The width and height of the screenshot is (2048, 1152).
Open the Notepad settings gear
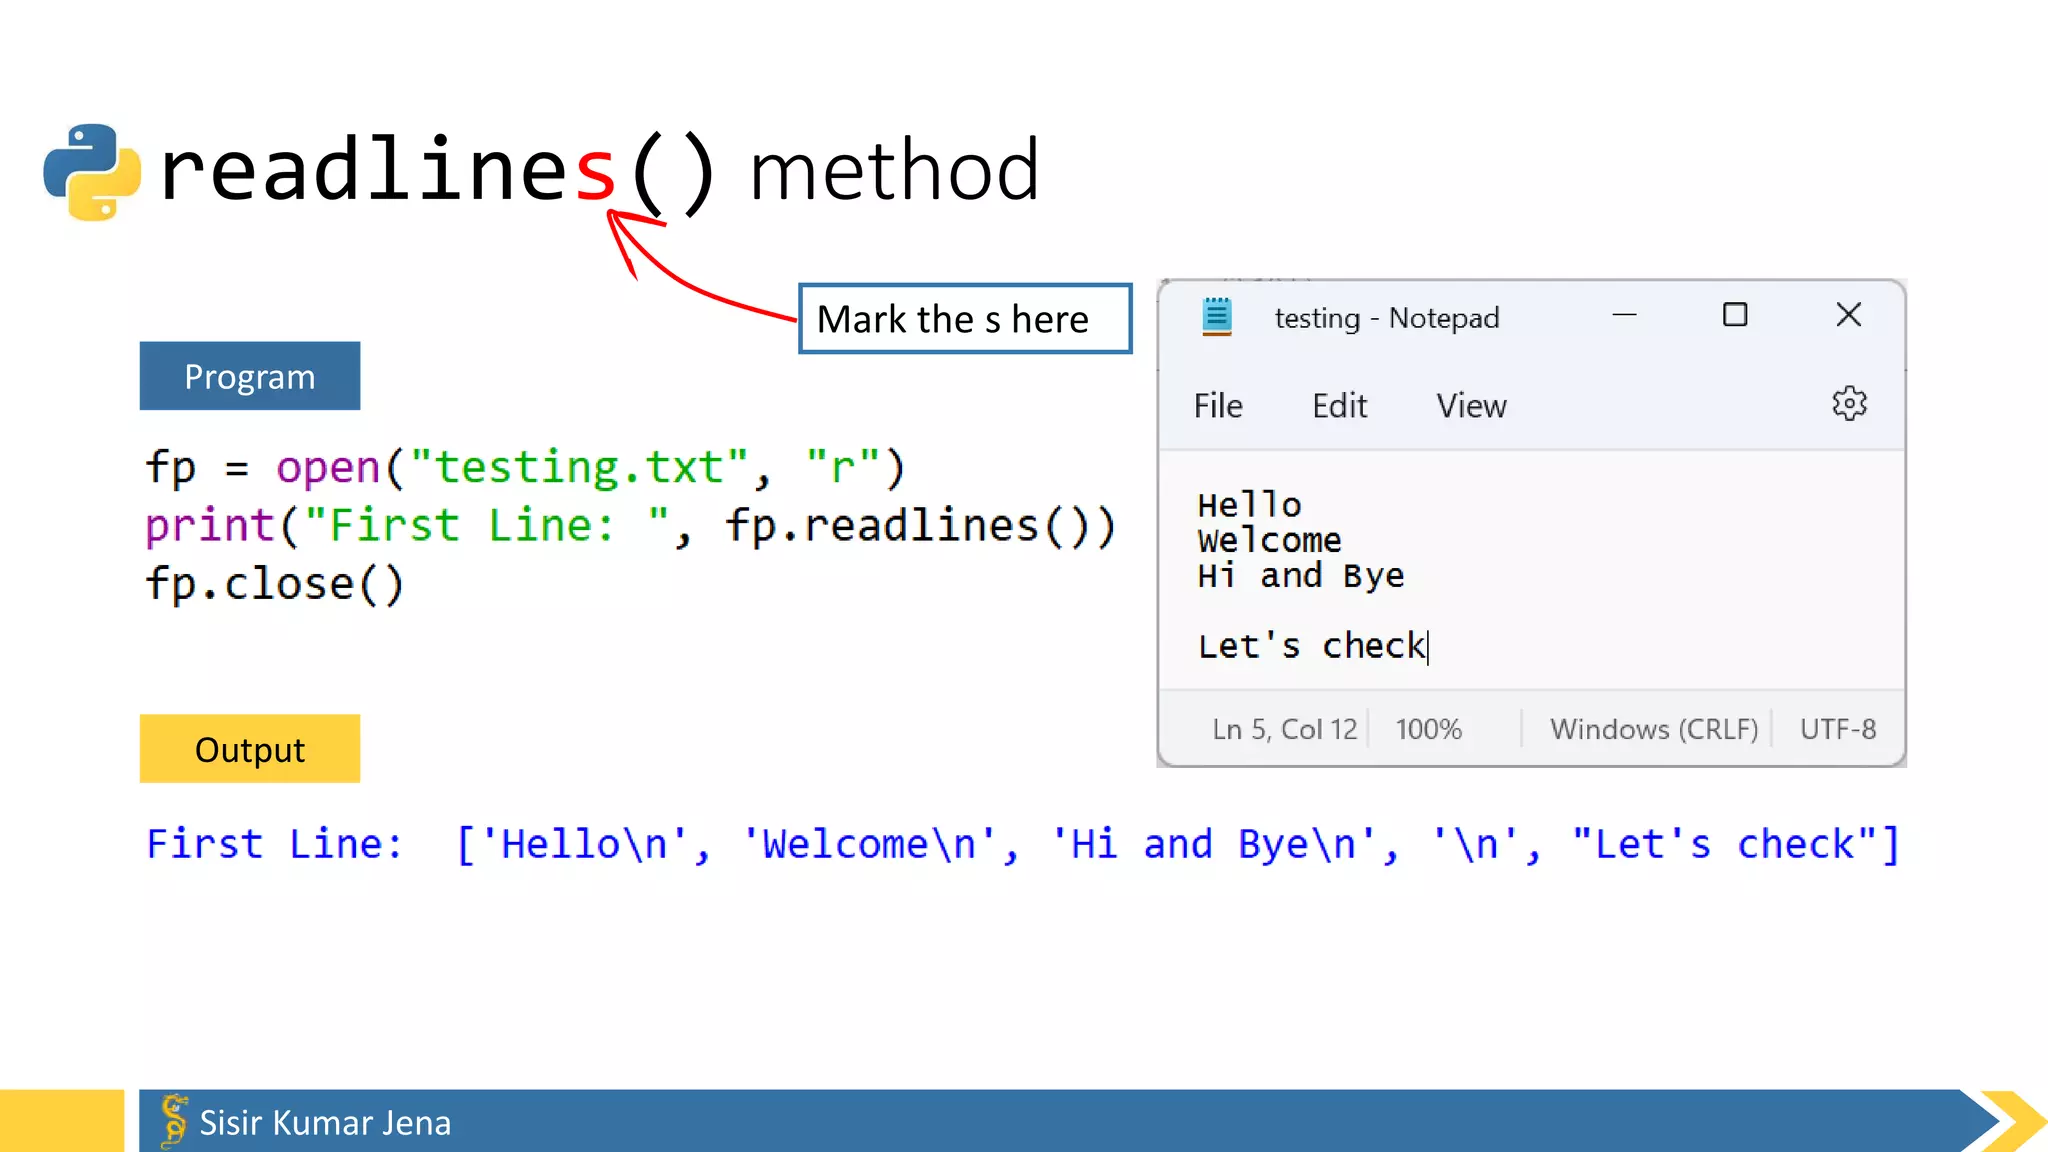tap(1849, 404)
